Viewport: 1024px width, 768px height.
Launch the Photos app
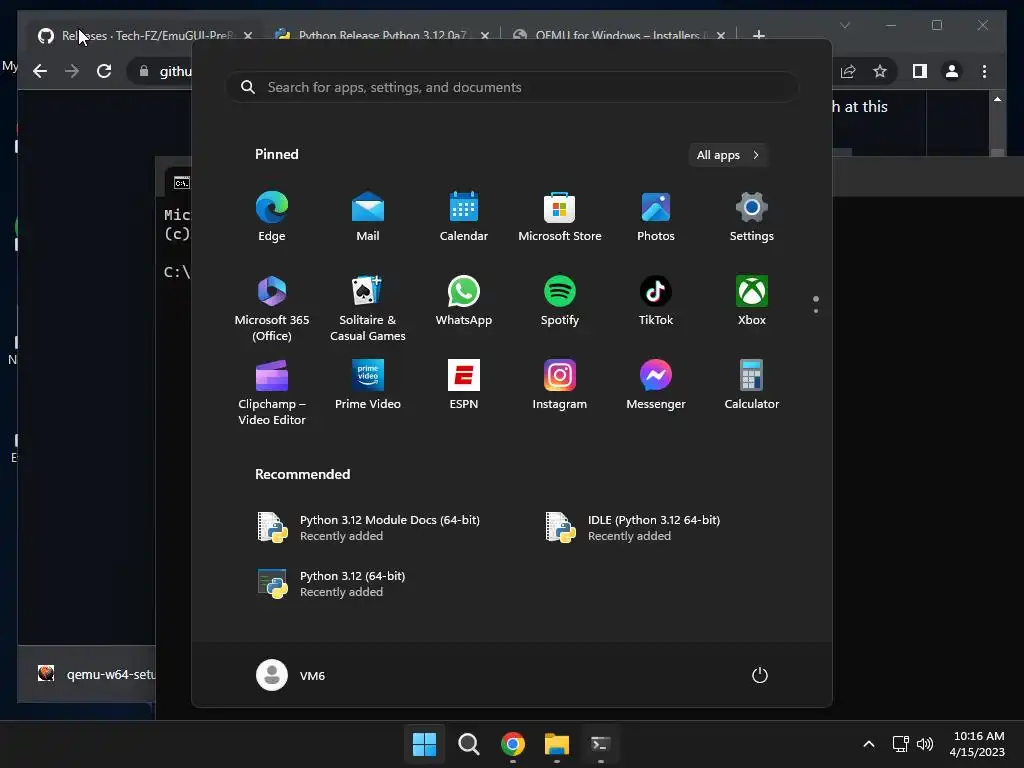tap(656, 216)
